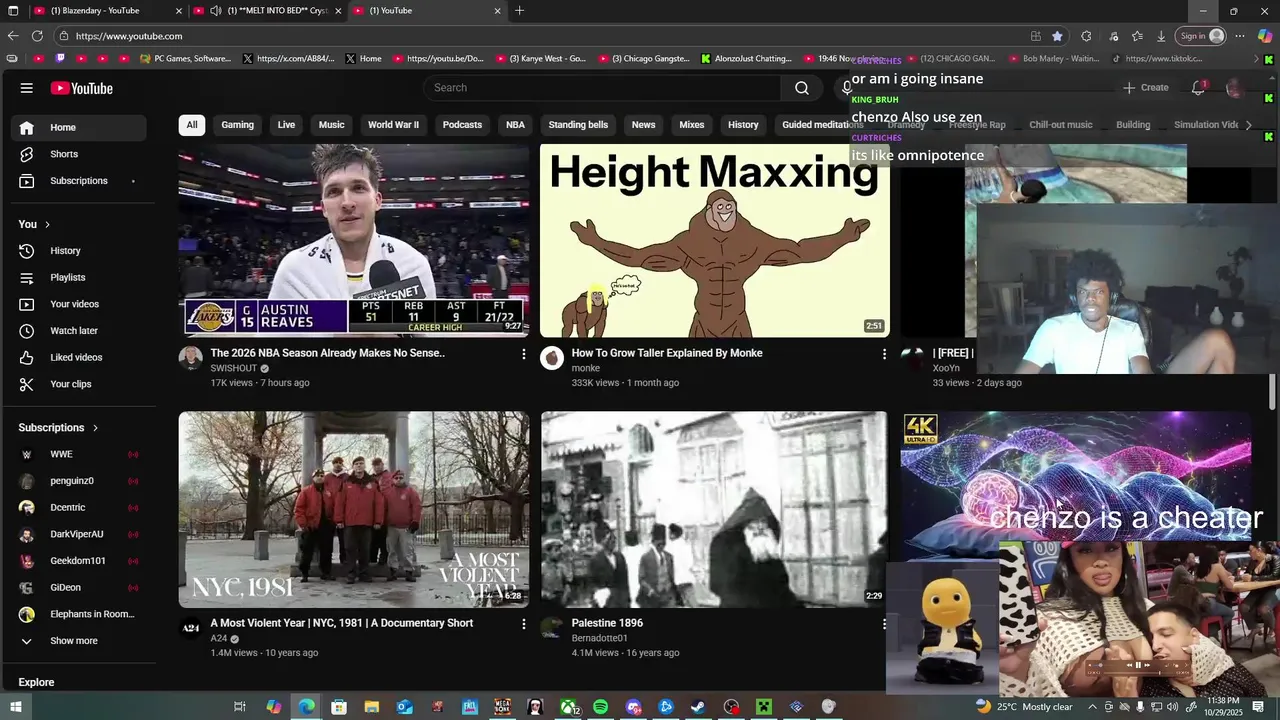Click the YouTube logo

click(x=82, y=88)
